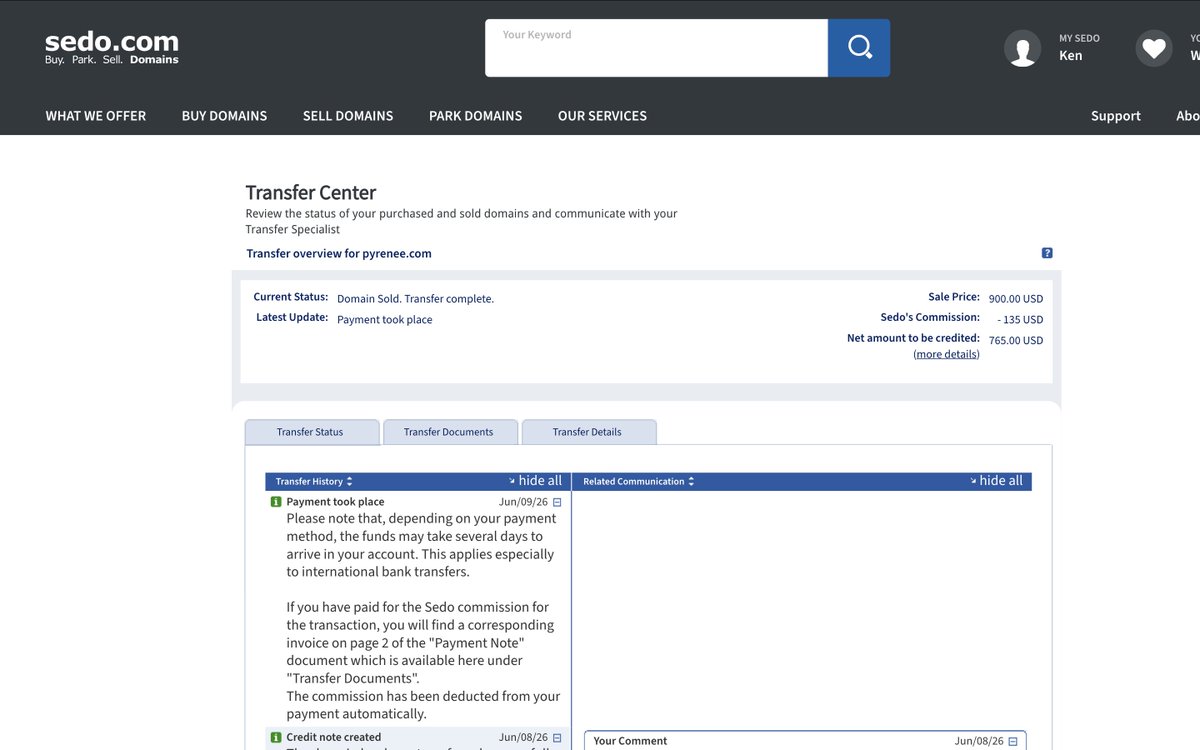Open the Our Services menu
Screen dimensions: 1200x750
pos(602,116)
